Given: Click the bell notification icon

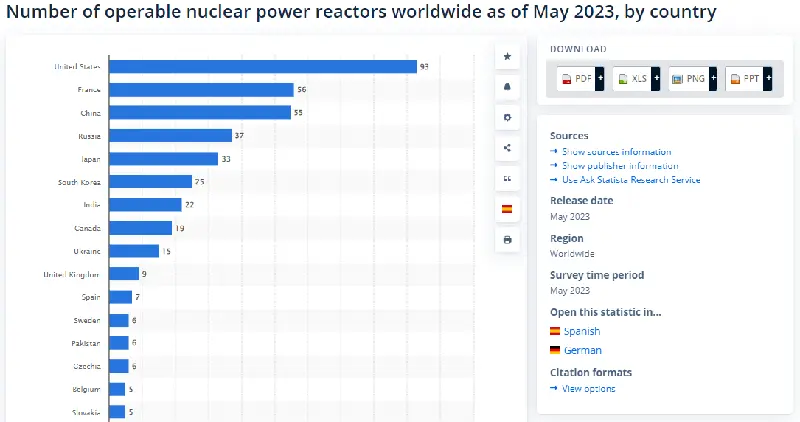Looking at the screenshot, I should tap(507, 87).
